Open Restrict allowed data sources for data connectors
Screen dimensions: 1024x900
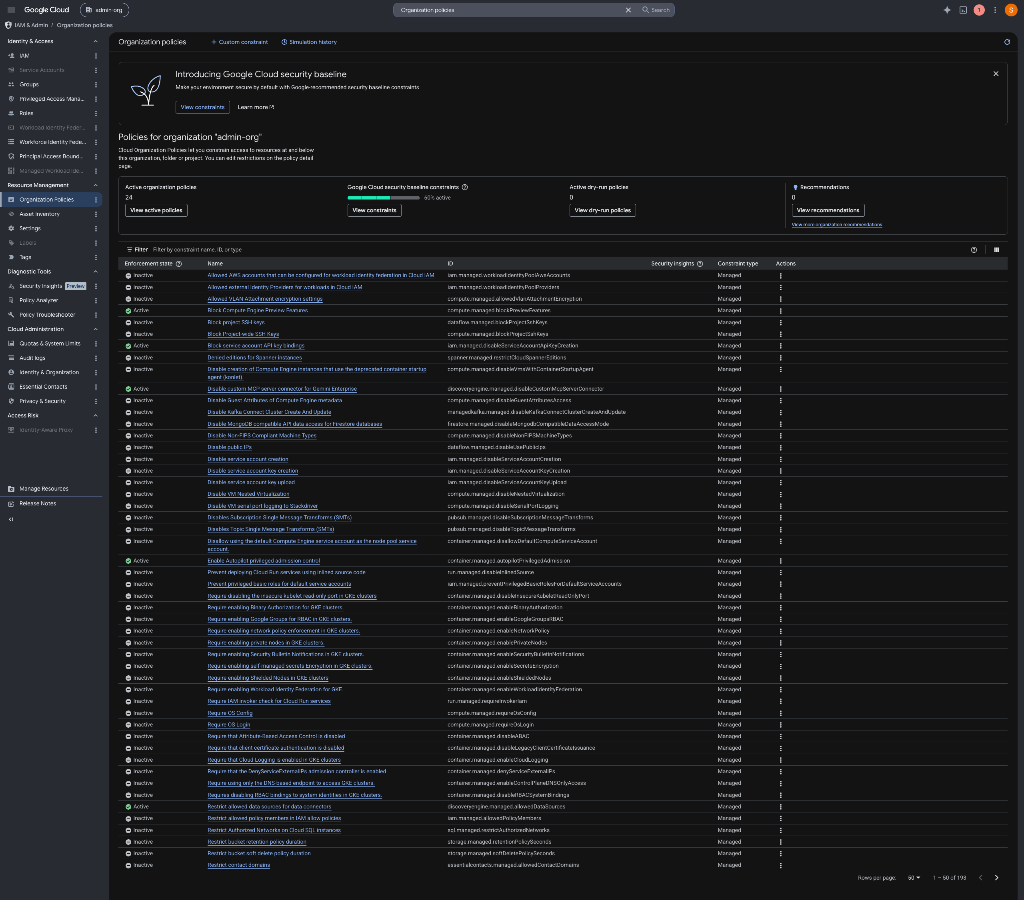[x=269, y=807]
